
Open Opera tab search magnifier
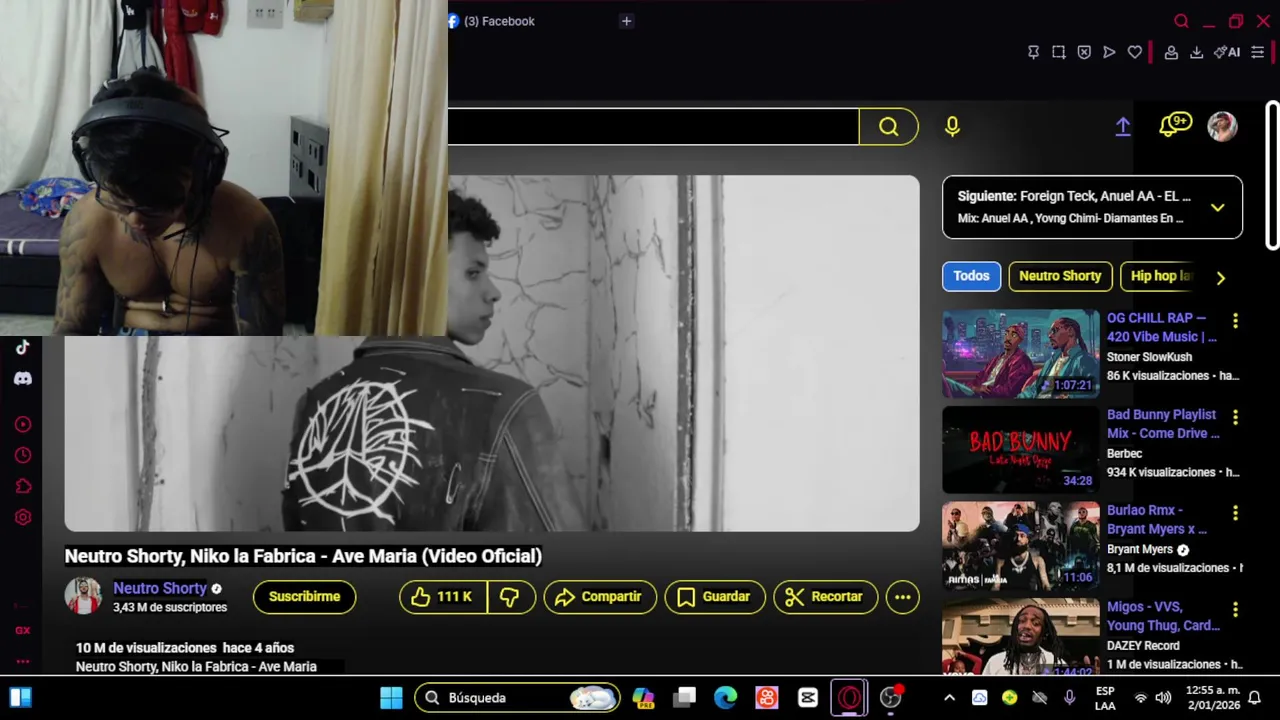1181,21
